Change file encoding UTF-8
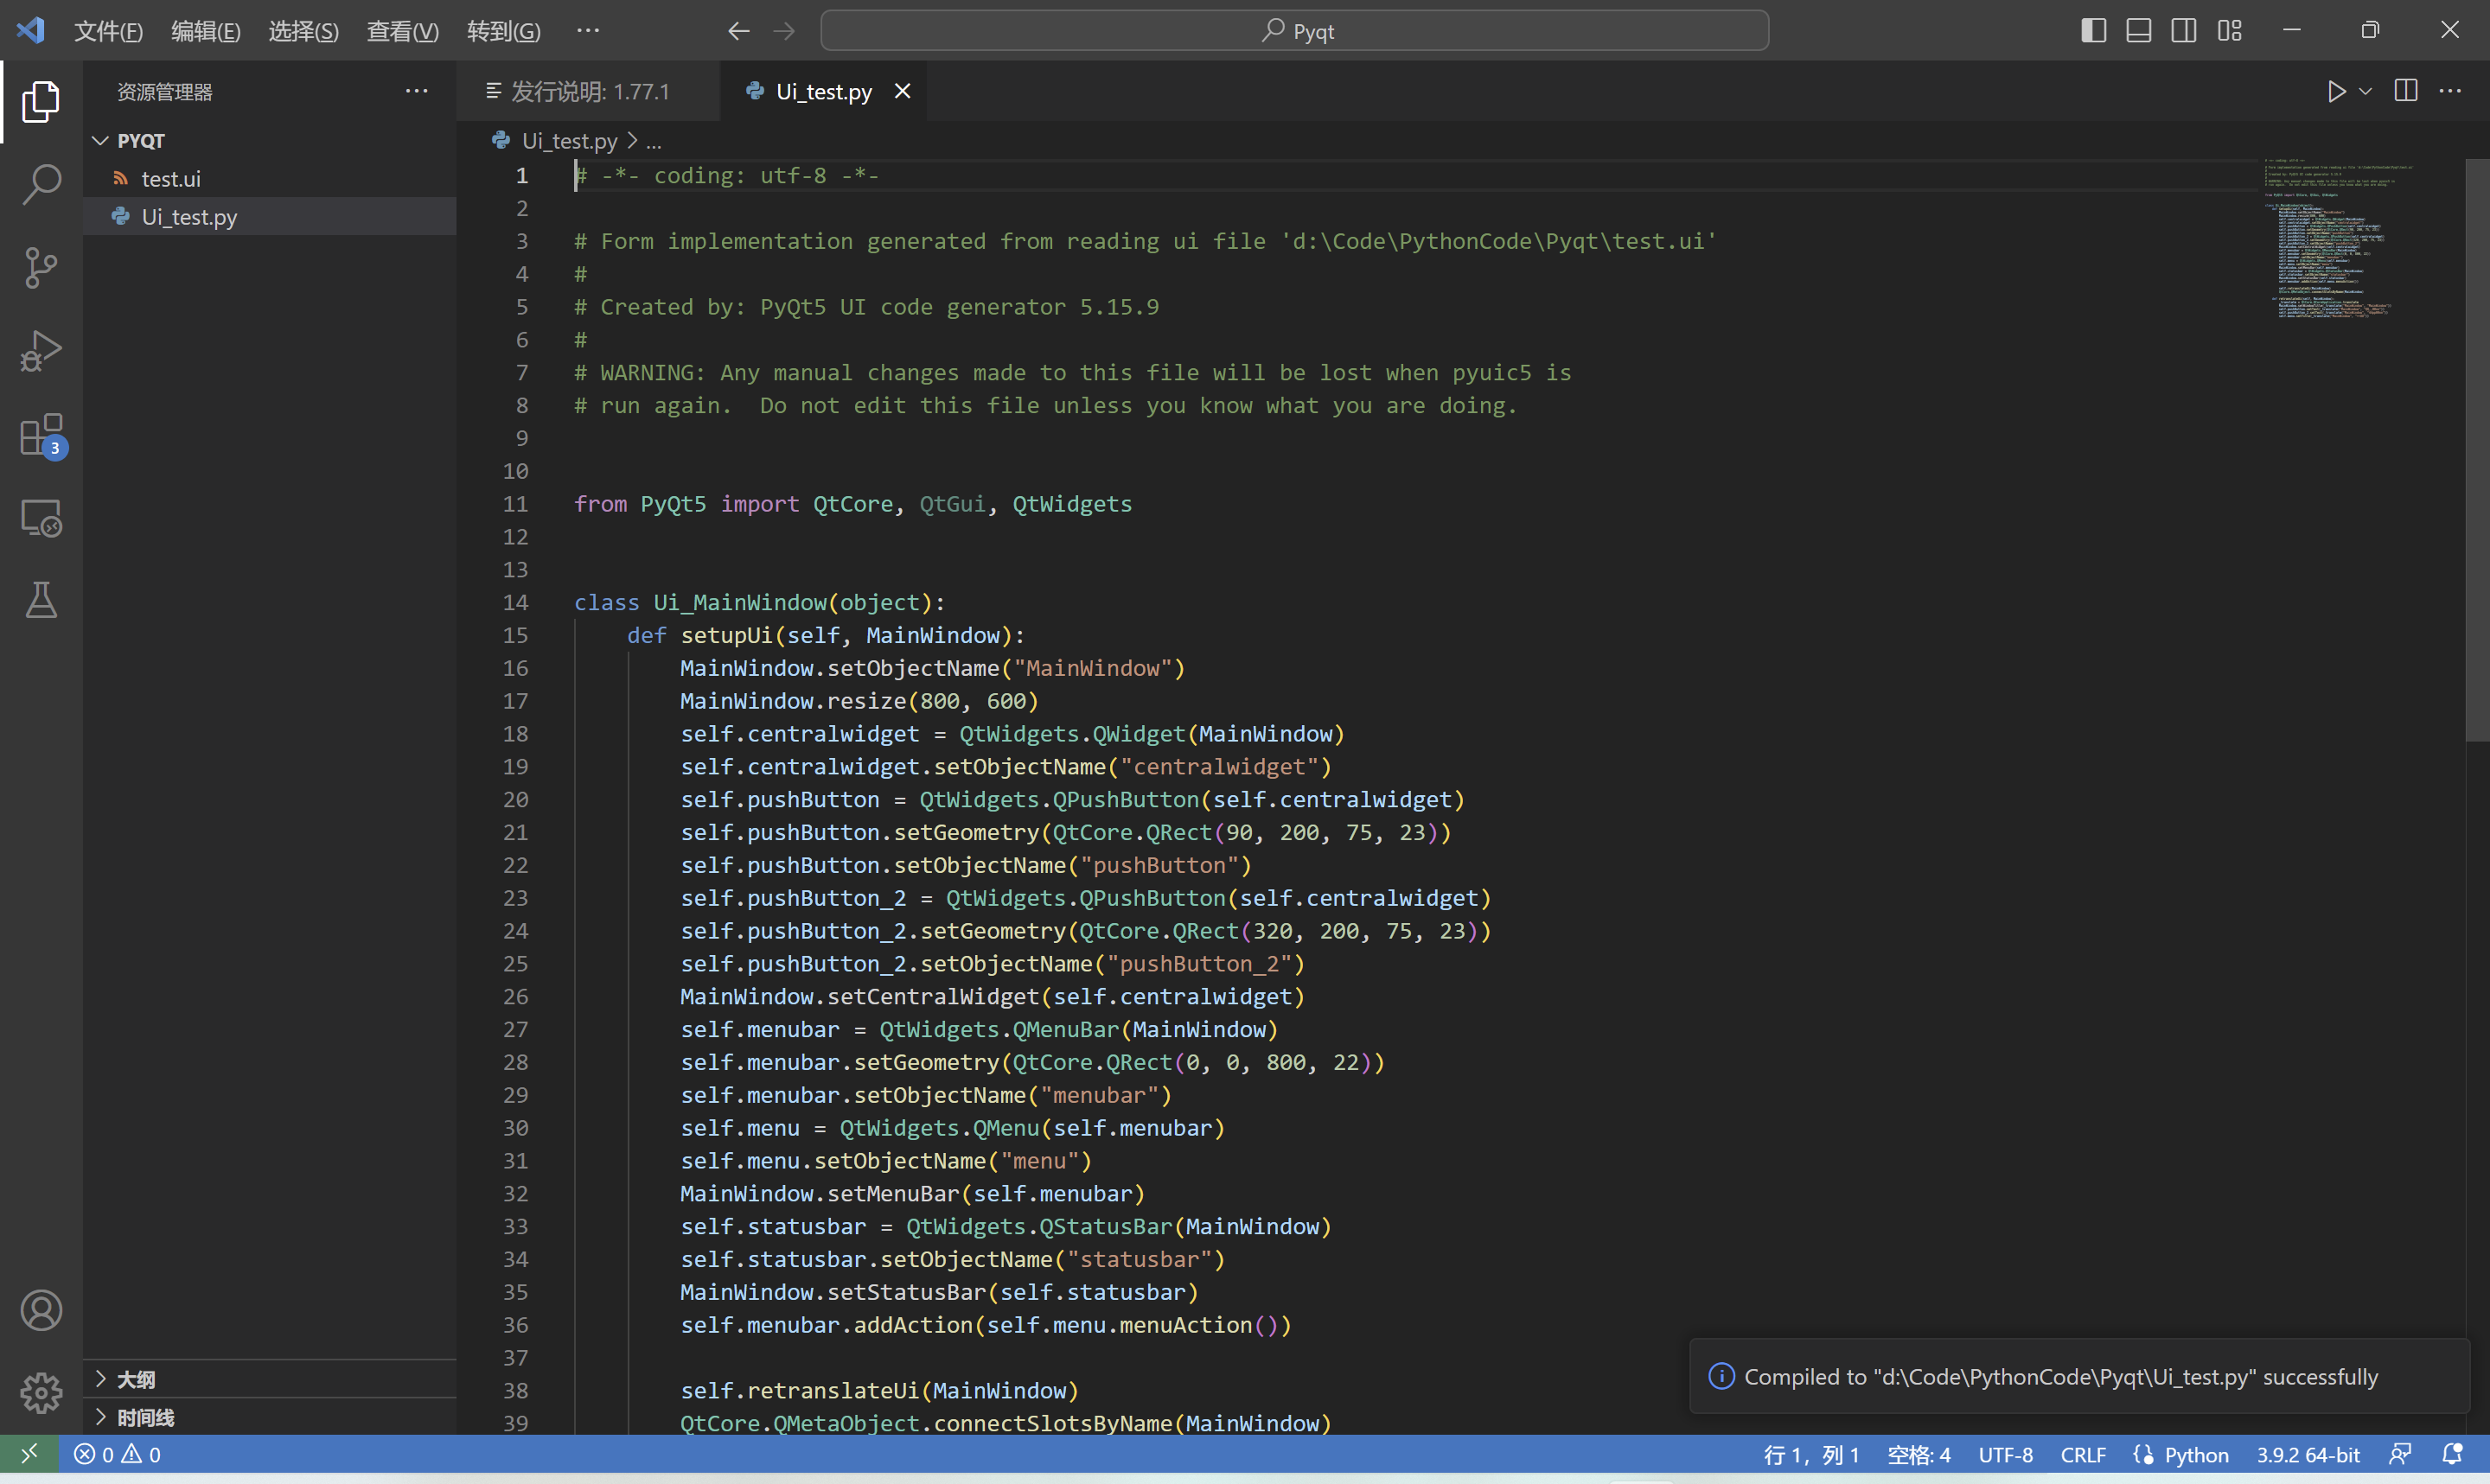The image size is (2490, 1484). click(2004, 1454)
